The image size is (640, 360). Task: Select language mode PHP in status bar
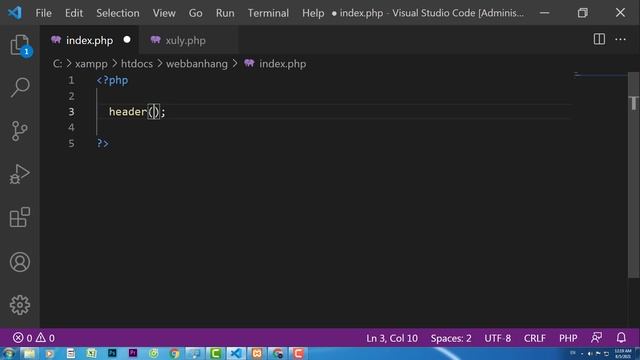tap(568, 338)
